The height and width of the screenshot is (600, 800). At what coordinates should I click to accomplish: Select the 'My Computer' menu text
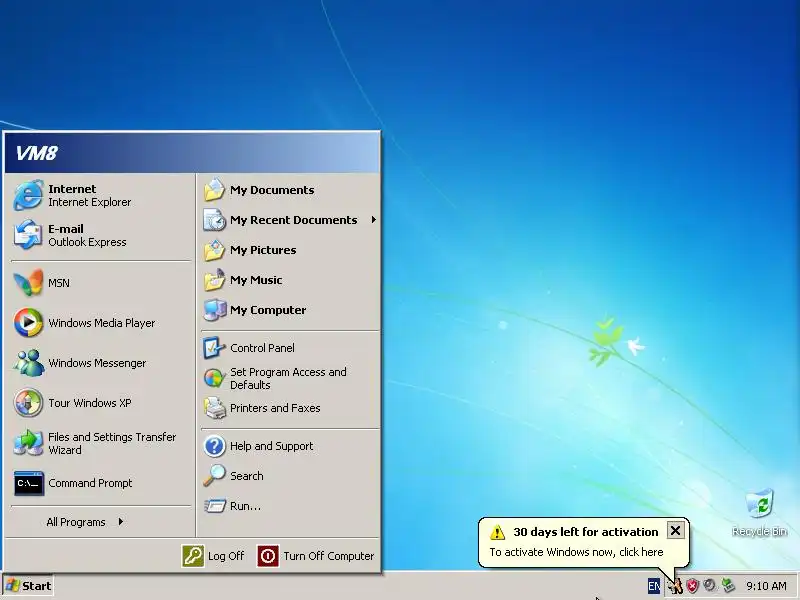click(x=268, y=310)
